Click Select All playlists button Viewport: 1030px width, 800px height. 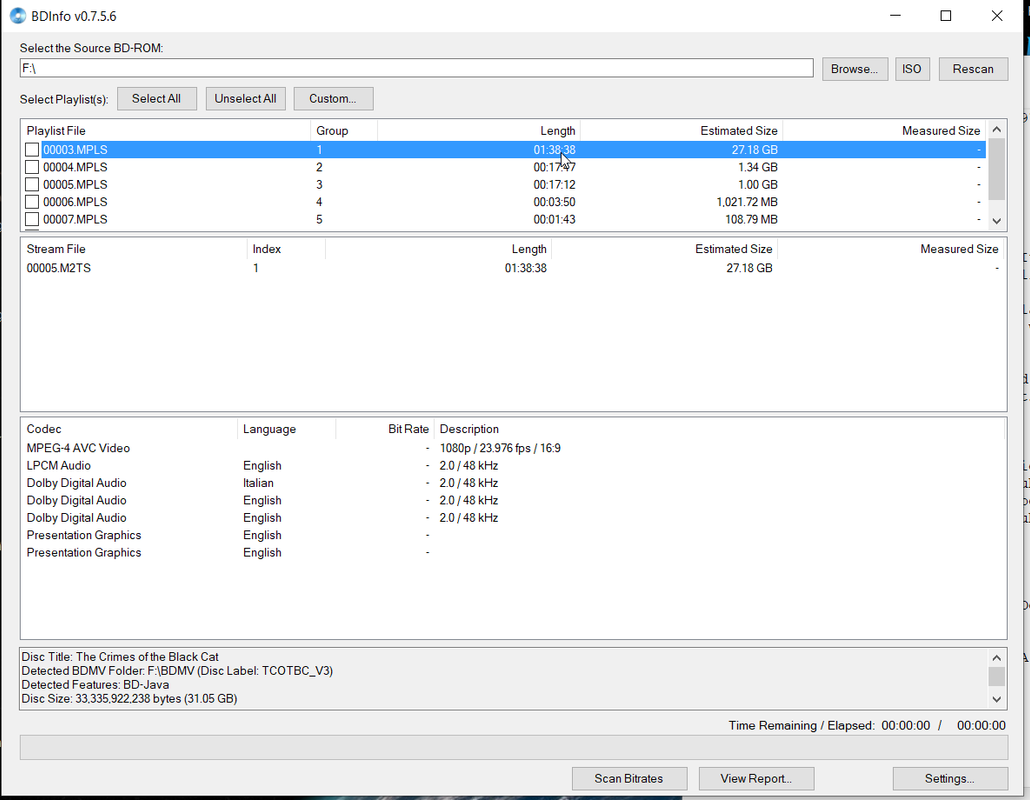pos(156,99)
